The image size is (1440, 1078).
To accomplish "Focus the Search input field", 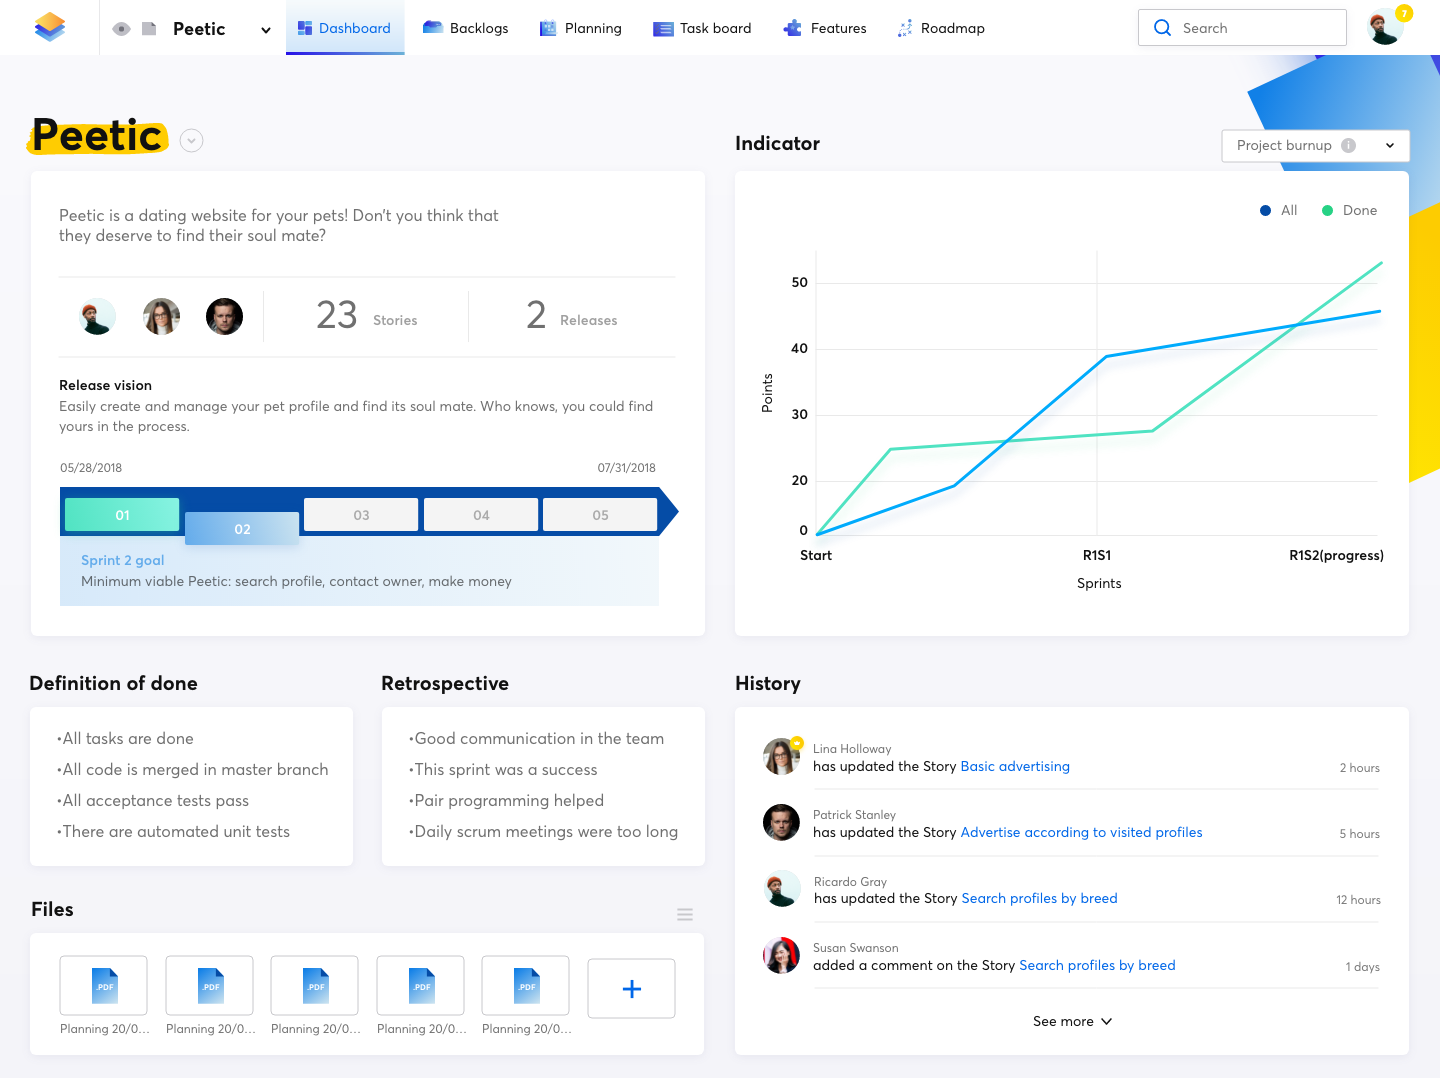I will coord(1242,28).
